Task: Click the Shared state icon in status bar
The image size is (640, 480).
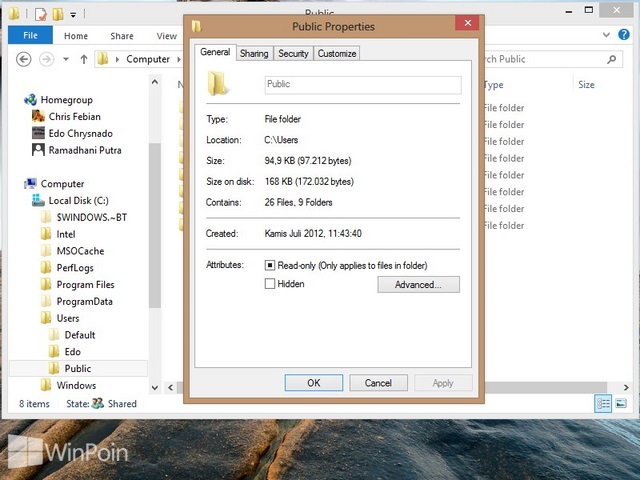Action: click(98, 403)
